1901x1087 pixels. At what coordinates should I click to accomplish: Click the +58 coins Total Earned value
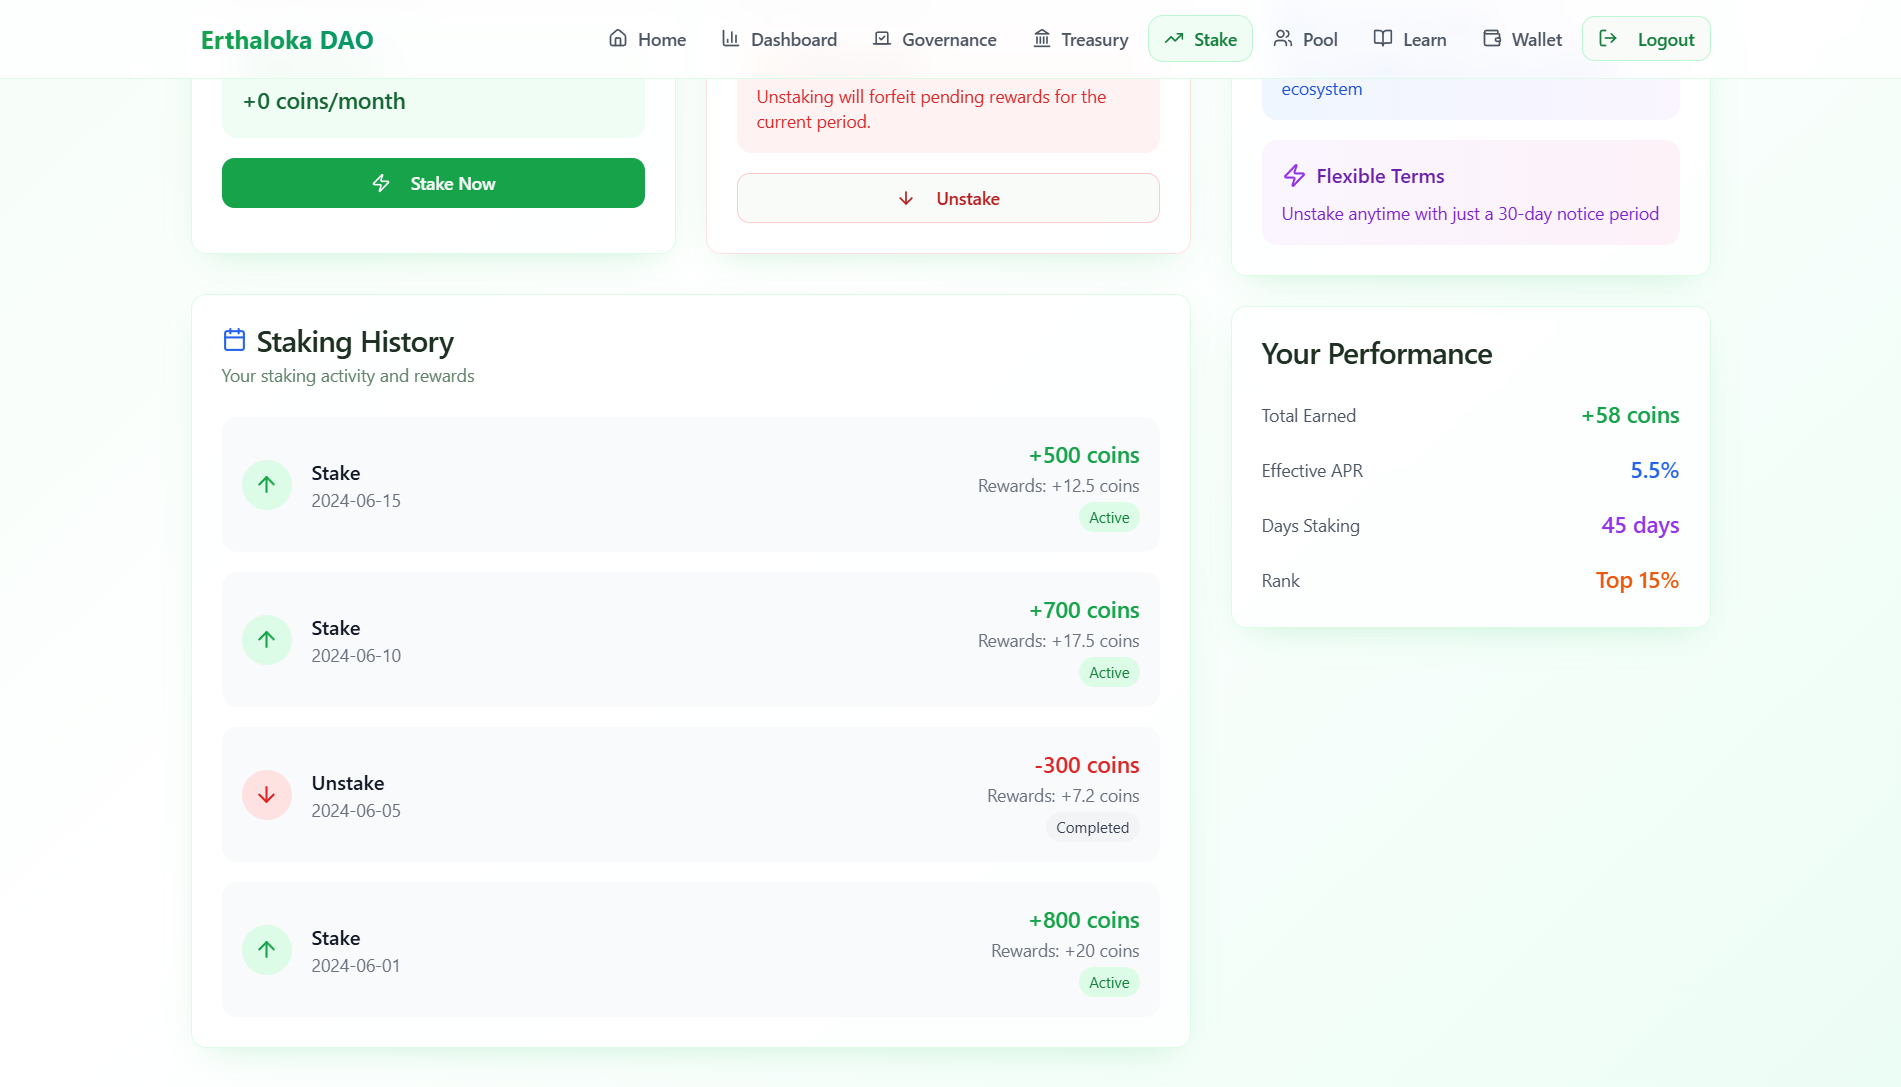[x=1630, y=415]
